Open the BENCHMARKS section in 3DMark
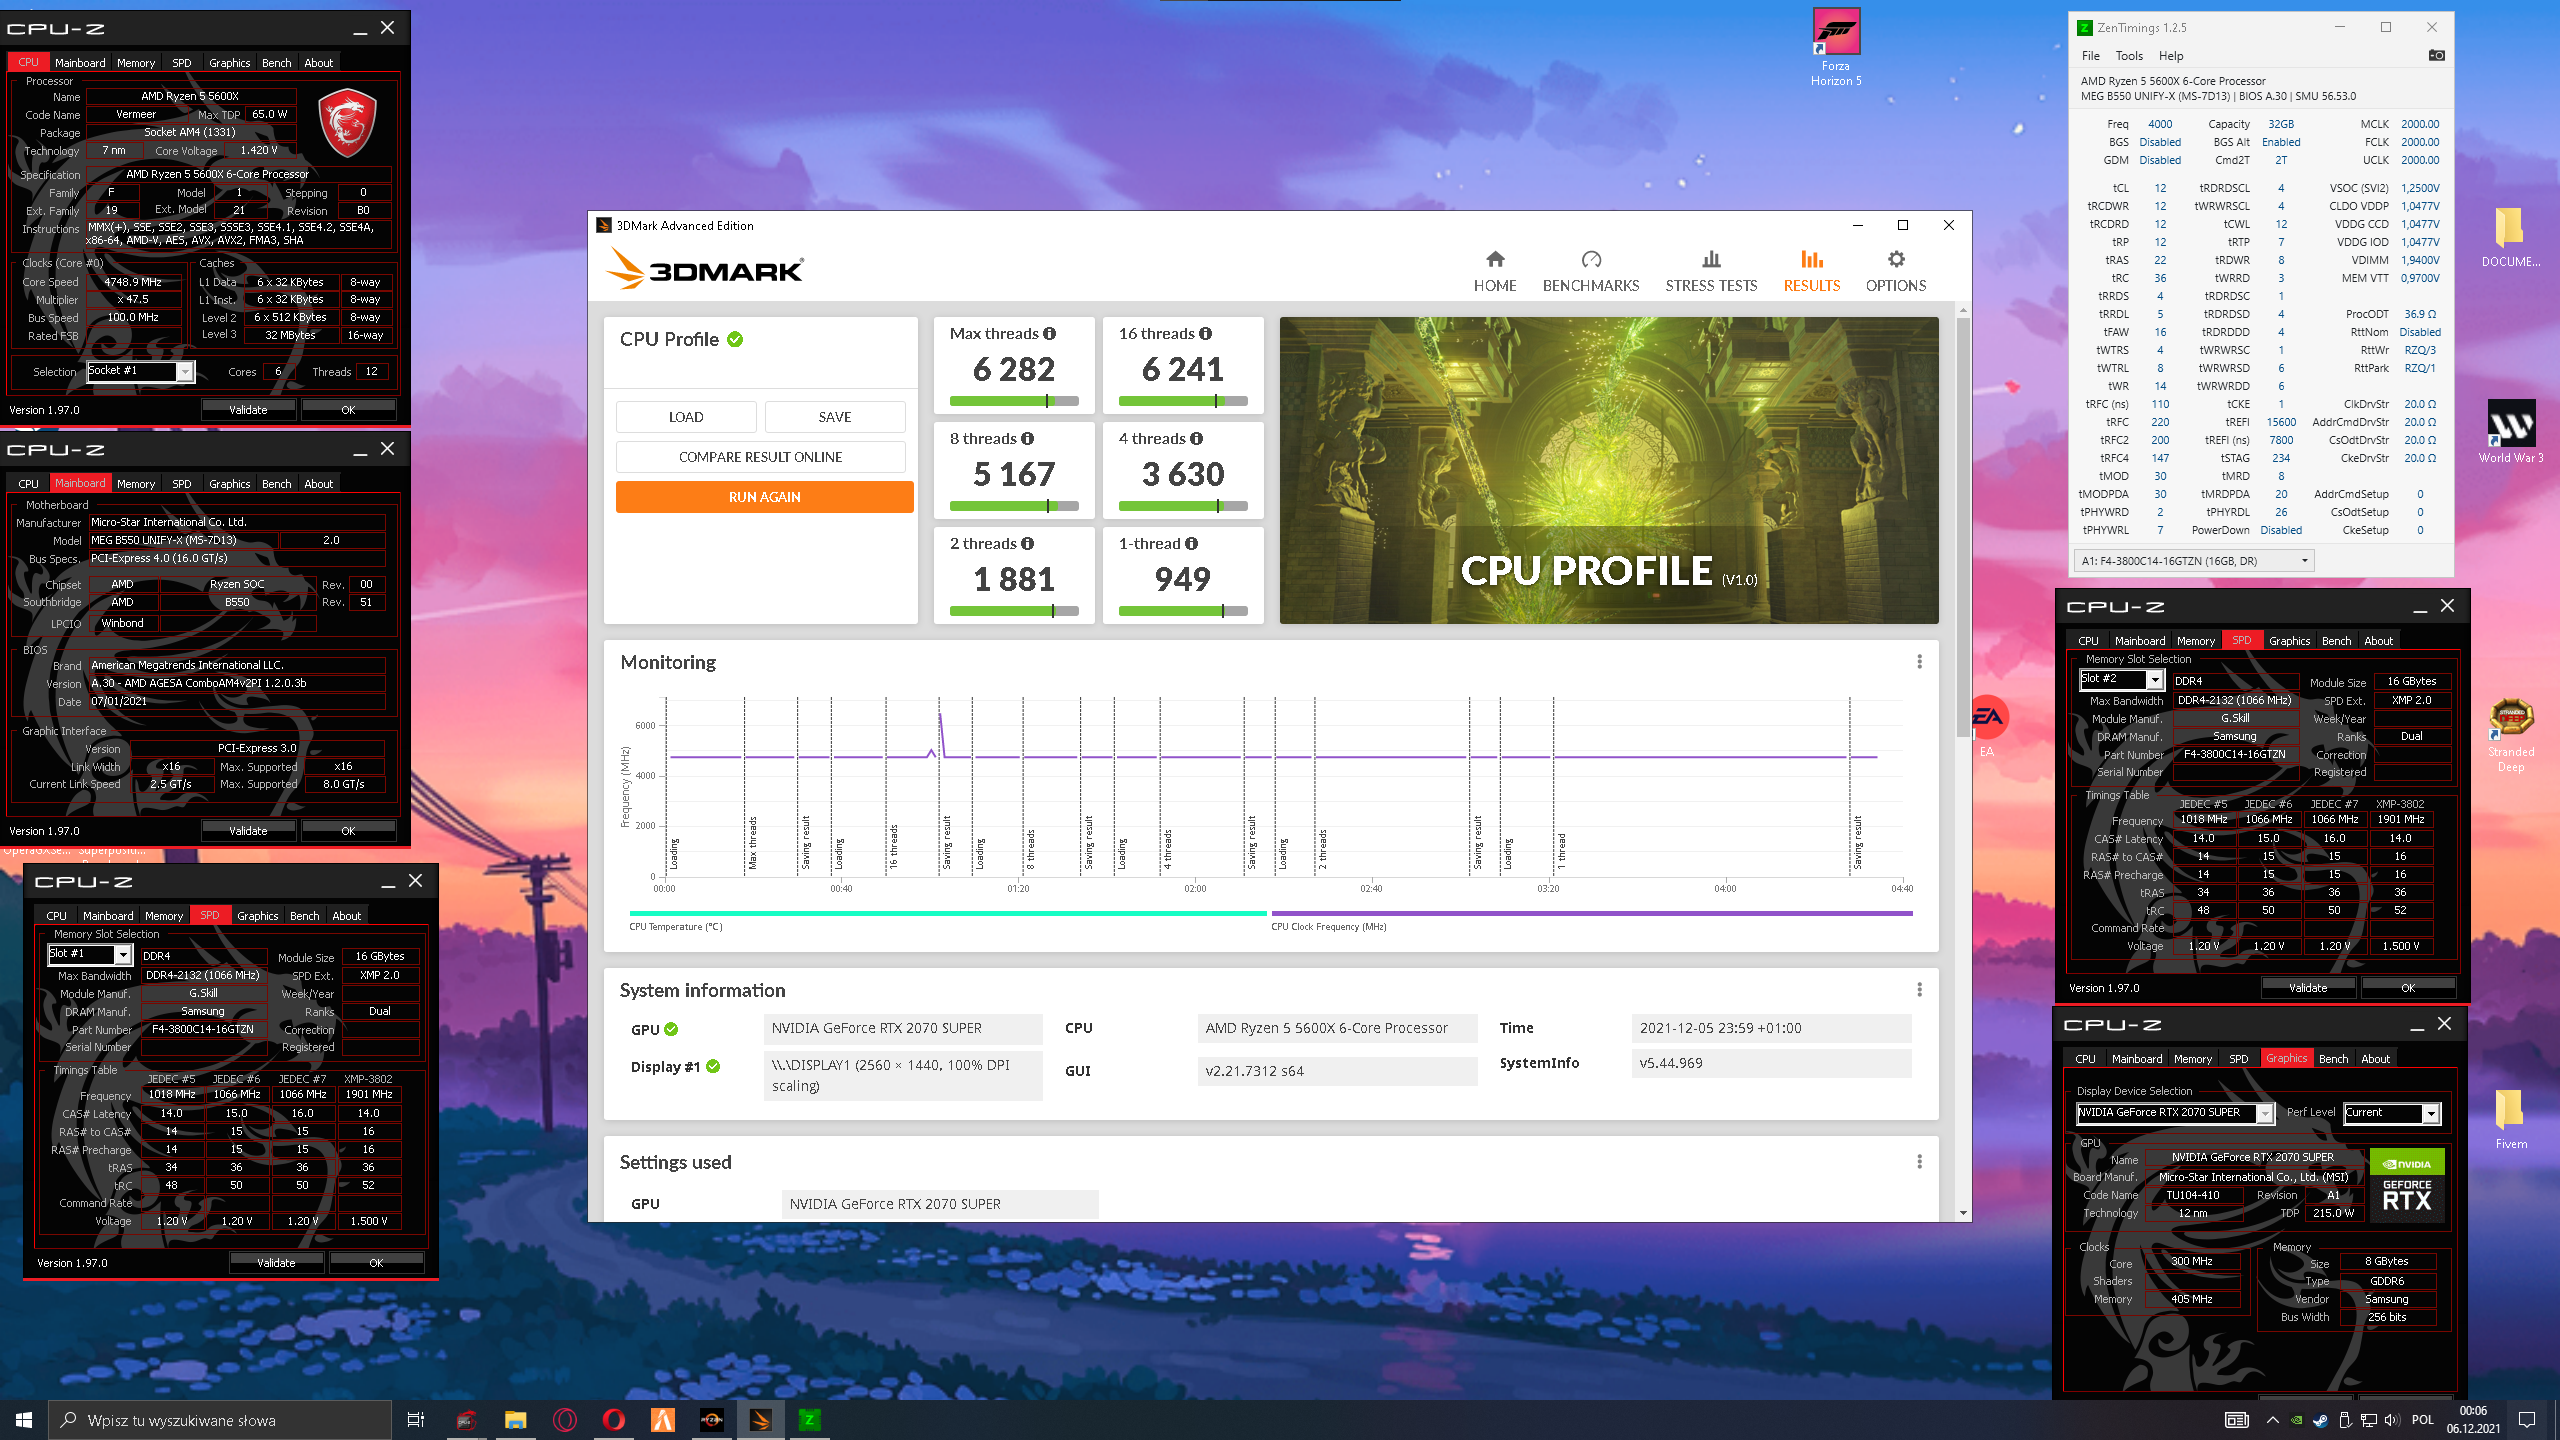2560x1440 pixels. (x=1591, y=271)
